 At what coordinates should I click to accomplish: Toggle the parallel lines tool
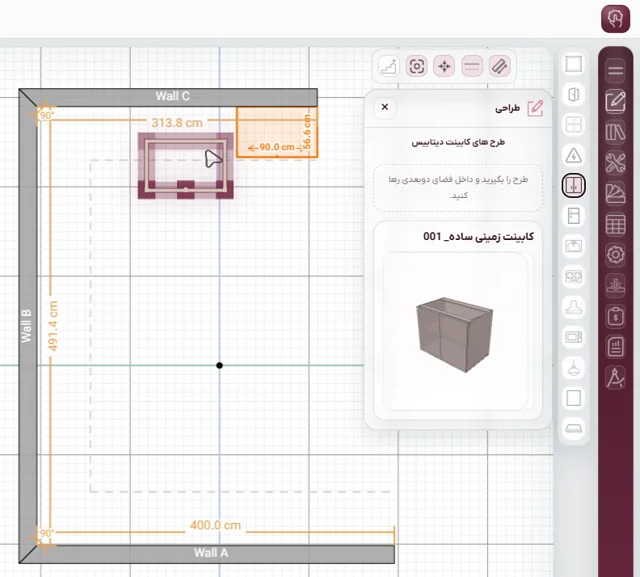472,66
